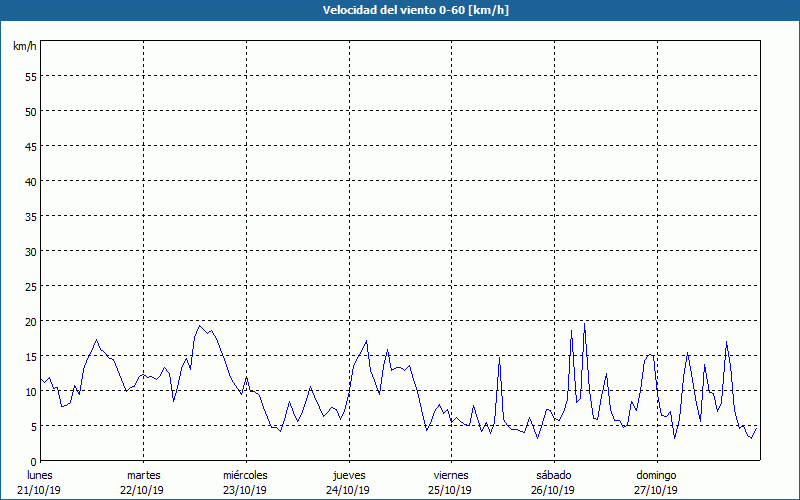This screenshot has width=800, height=500.
Task: Click the y-axis value 25
Action: 31,287
